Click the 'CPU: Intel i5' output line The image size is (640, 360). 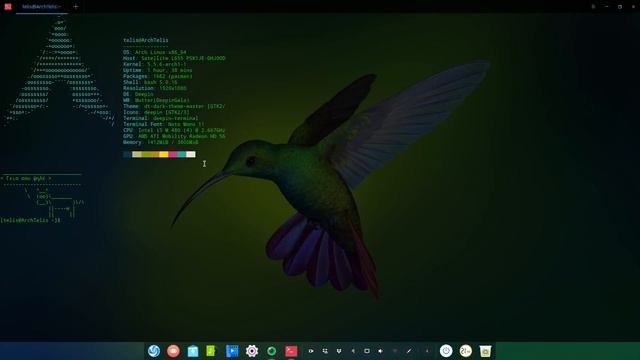coord(174,130)
